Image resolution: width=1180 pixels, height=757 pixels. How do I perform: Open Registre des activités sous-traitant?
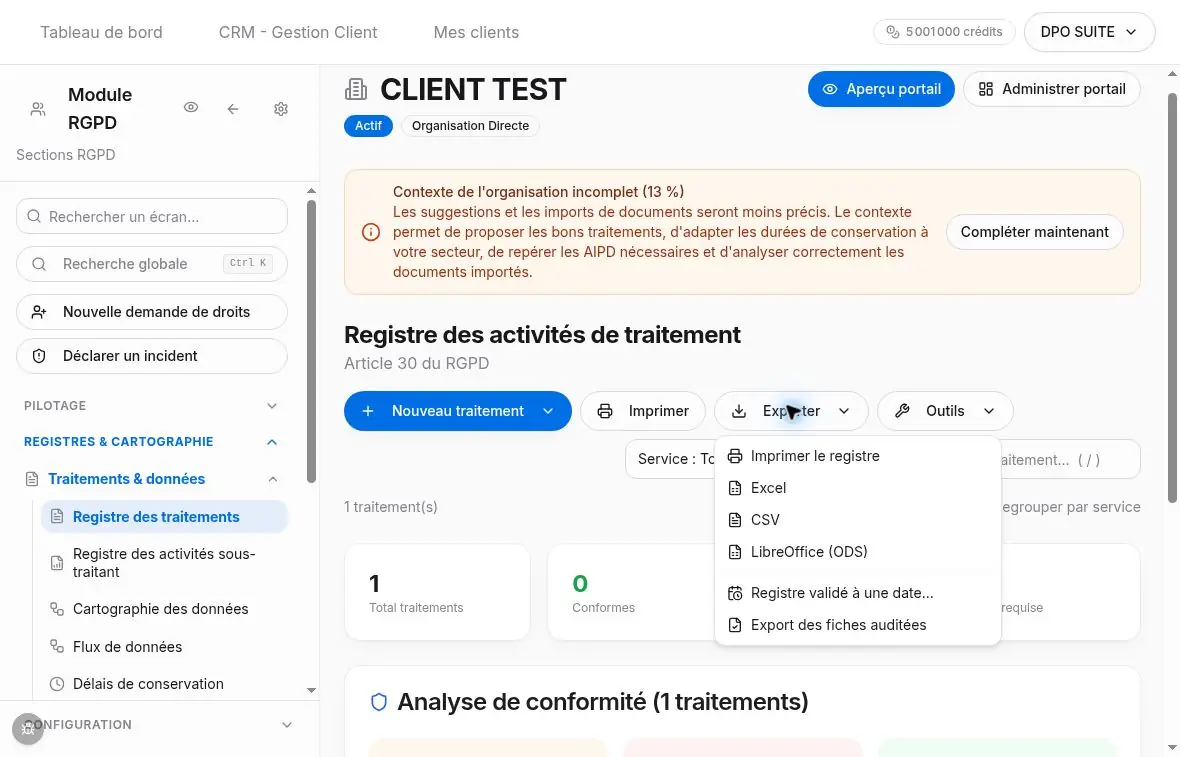coord(164,563)
